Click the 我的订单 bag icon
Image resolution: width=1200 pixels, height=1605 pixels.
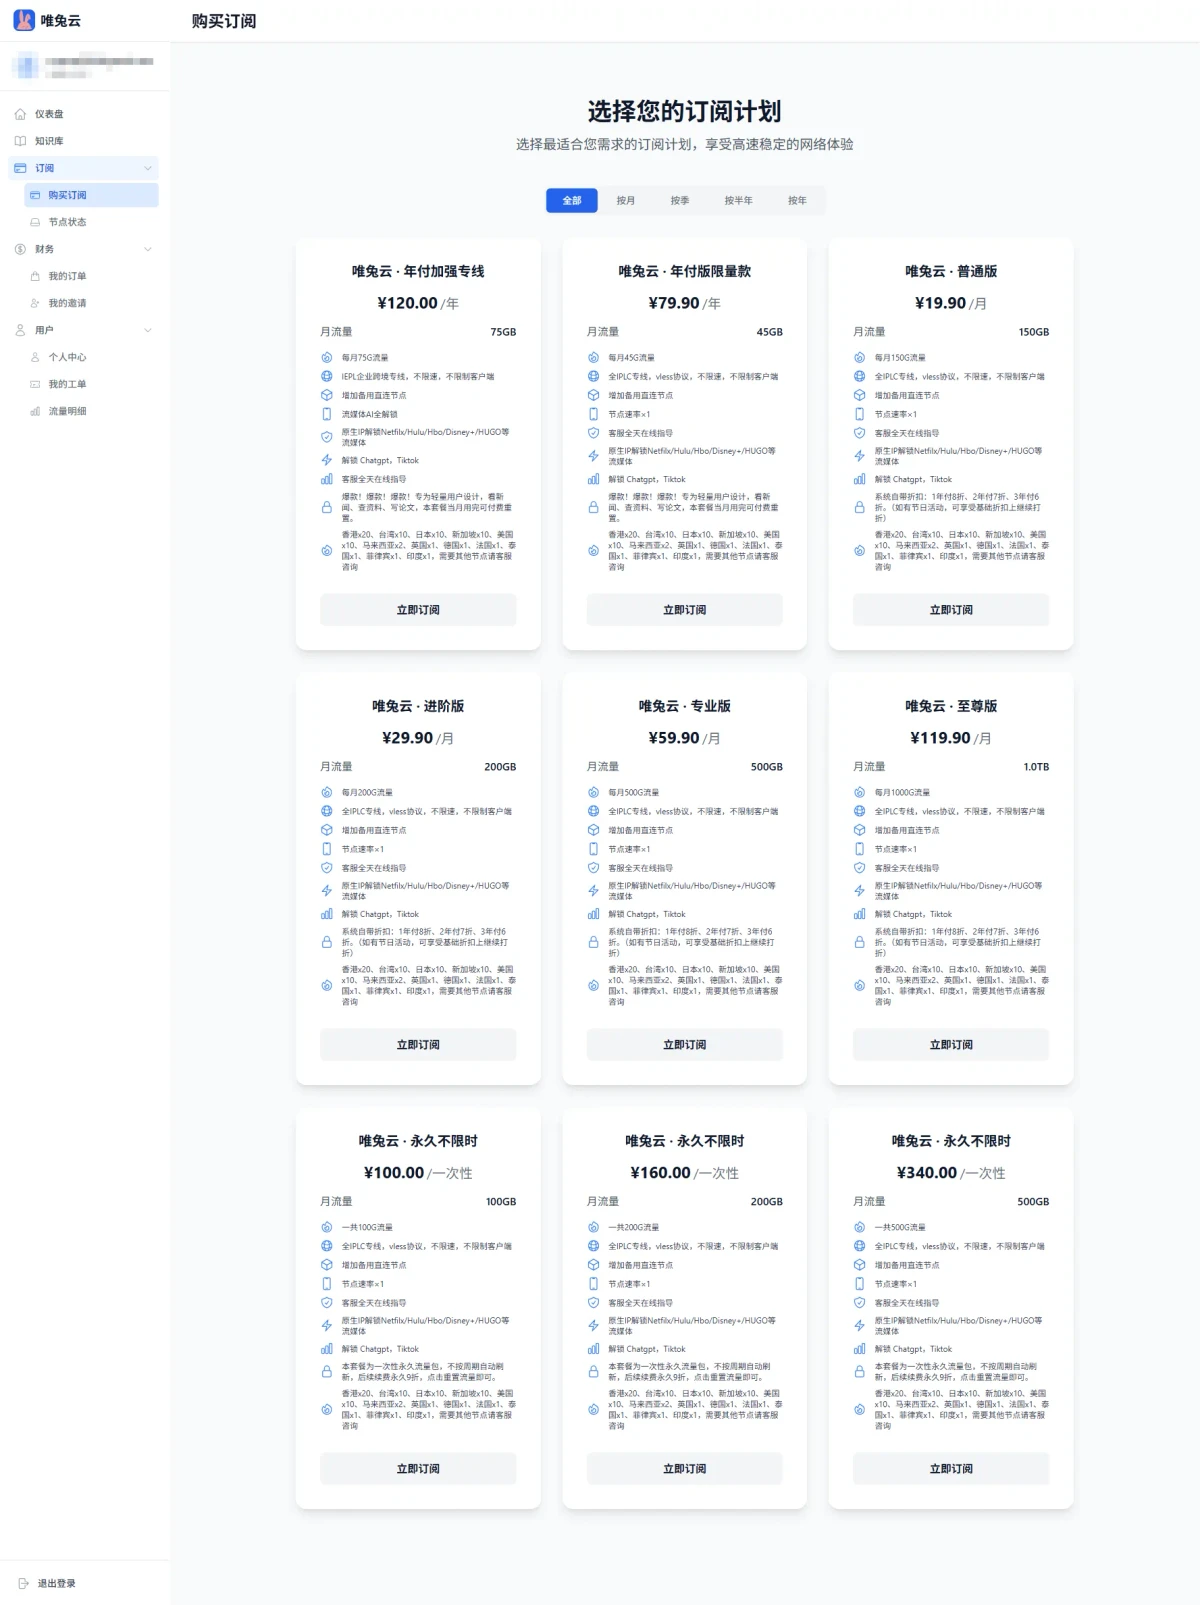pos(35,276)
